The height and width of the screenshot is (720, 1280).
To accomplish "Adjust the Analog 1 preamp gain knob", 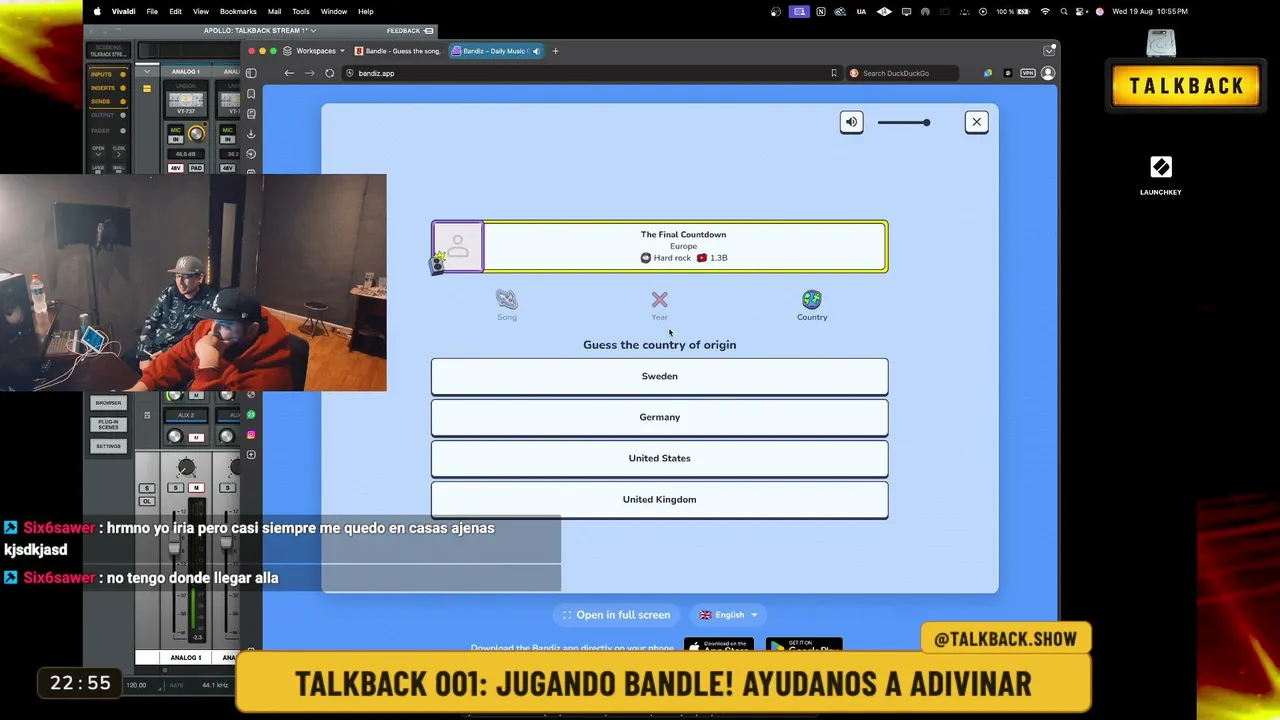I will point(196,133).
